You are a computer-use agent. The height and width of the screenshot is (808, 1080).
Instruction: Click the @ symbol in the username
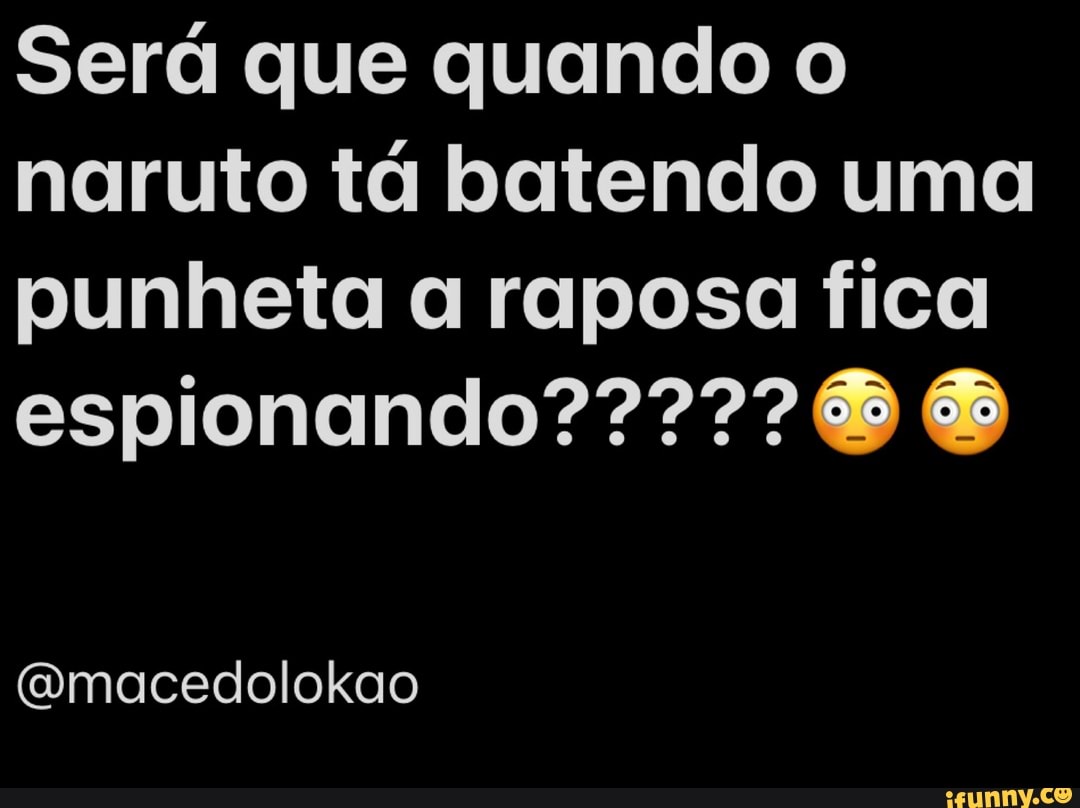coord(39,685)
